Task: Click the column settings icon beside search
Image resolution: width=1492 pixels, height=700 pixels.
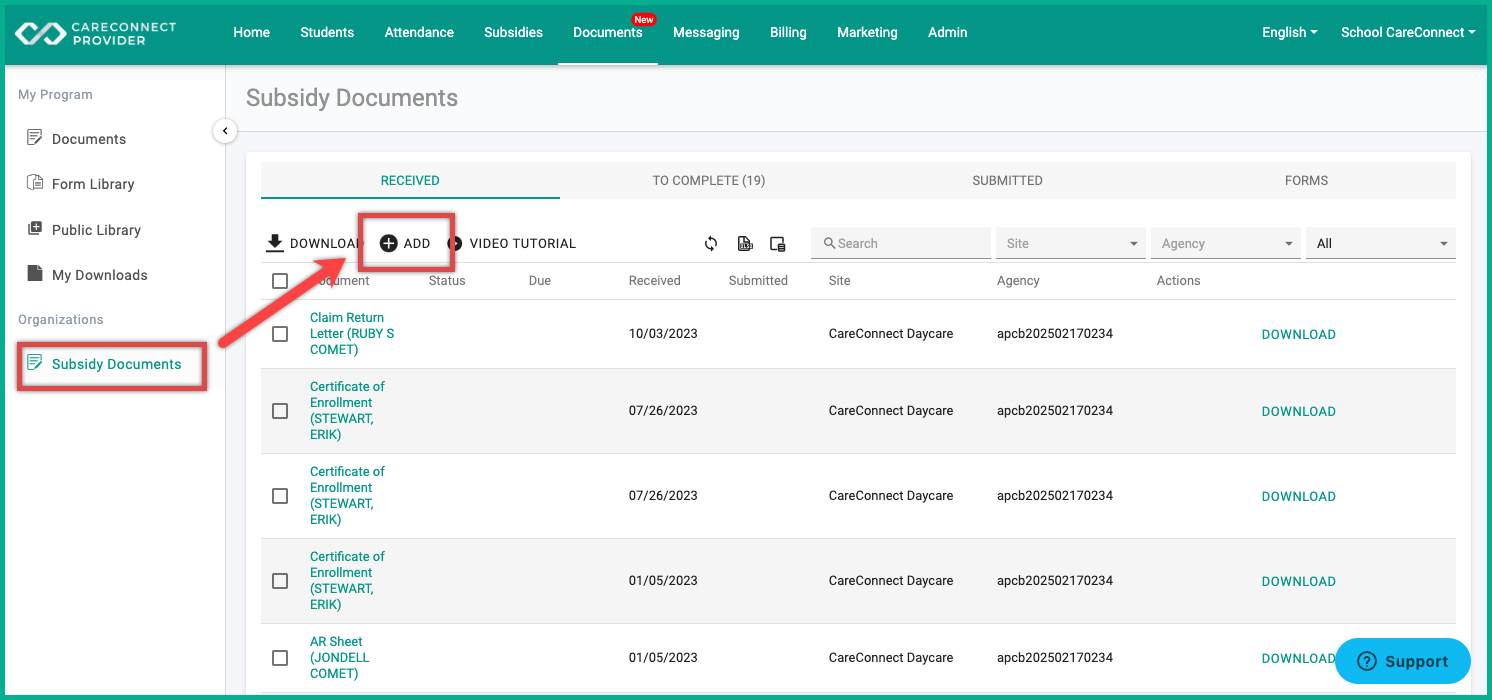Action: [x=777, y=243]
